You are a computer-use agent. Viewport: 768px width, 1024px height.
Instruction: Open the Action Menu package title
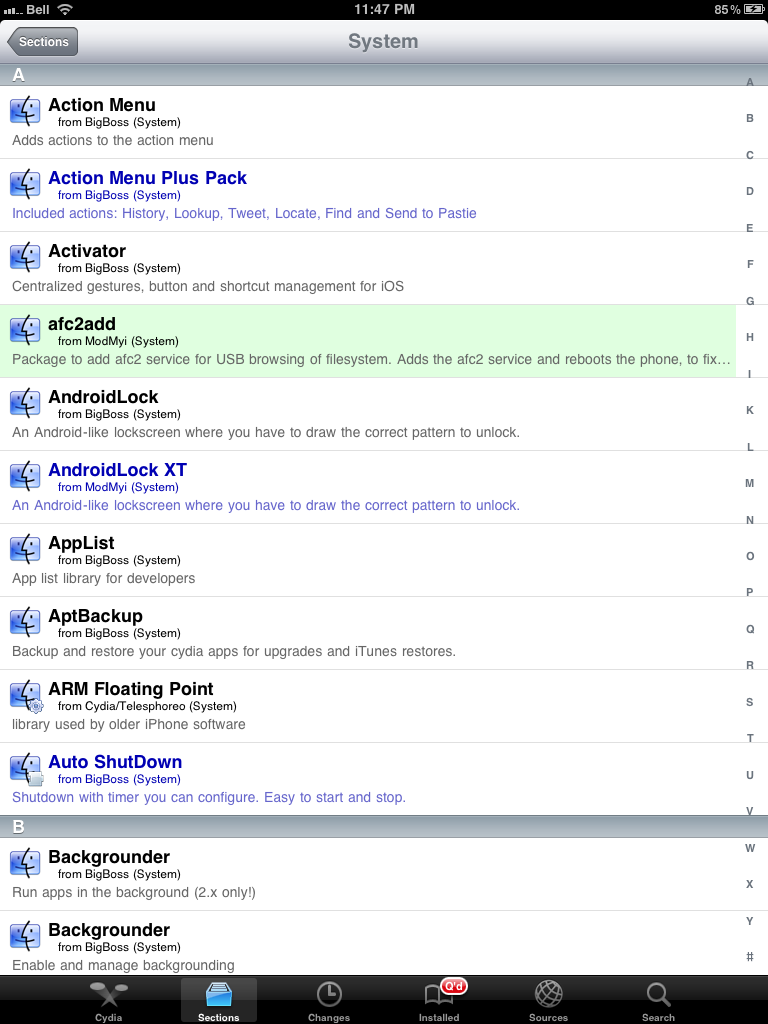tap(102, 105)
